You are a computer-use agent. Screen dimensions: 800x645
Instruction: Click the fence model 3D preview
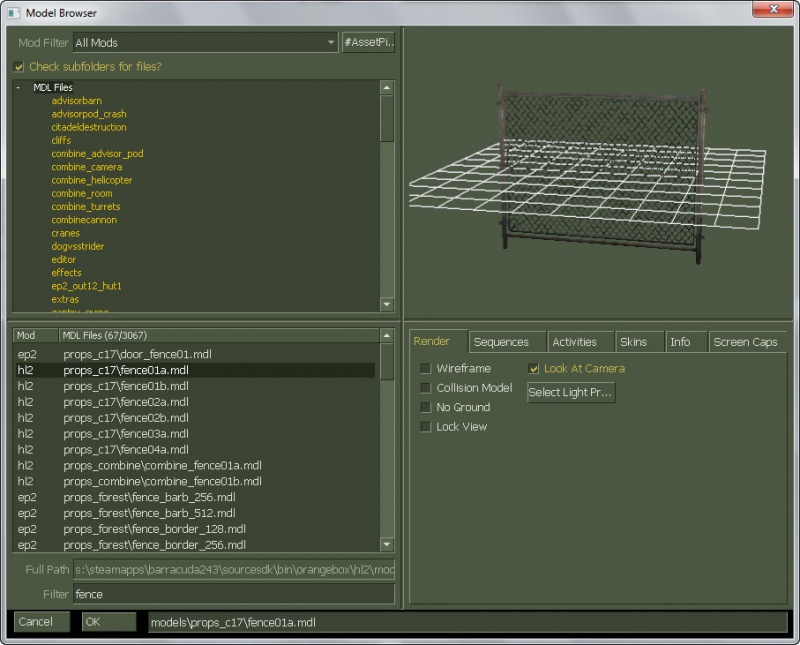(602, 173)
